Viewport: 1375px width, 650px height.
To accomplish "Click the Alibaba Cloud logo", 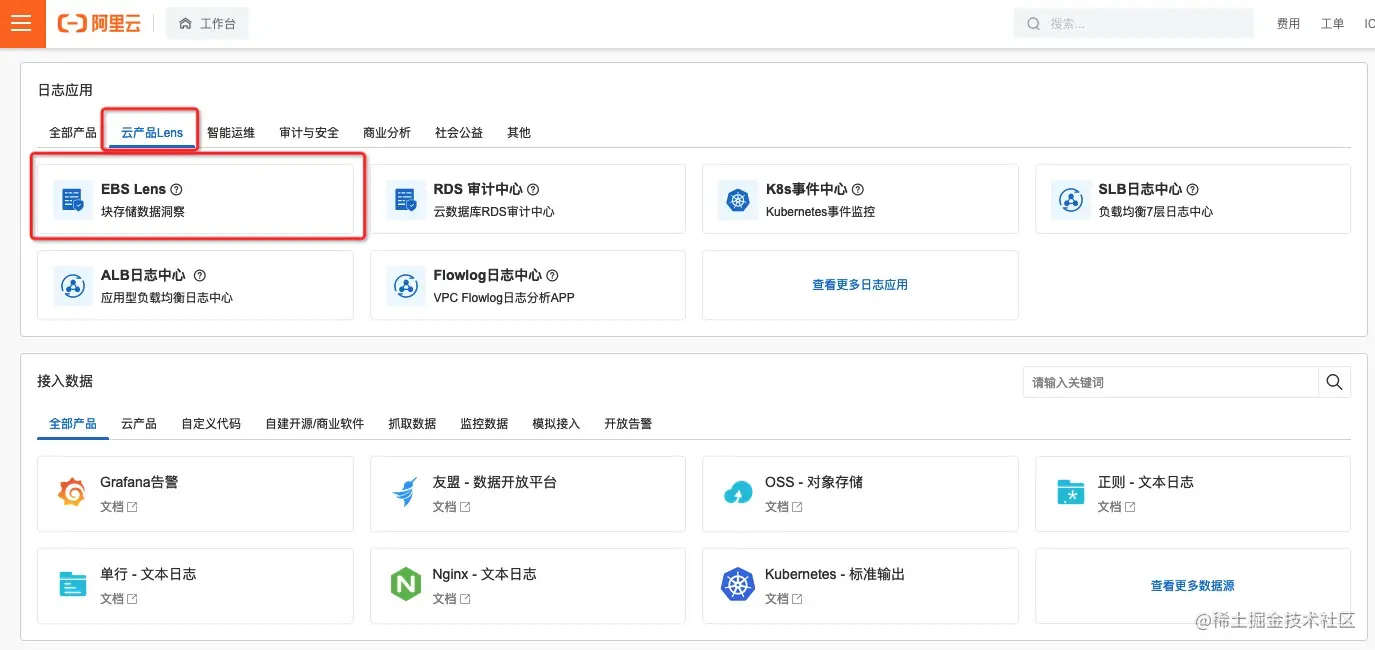I will (x=99, y=23).
